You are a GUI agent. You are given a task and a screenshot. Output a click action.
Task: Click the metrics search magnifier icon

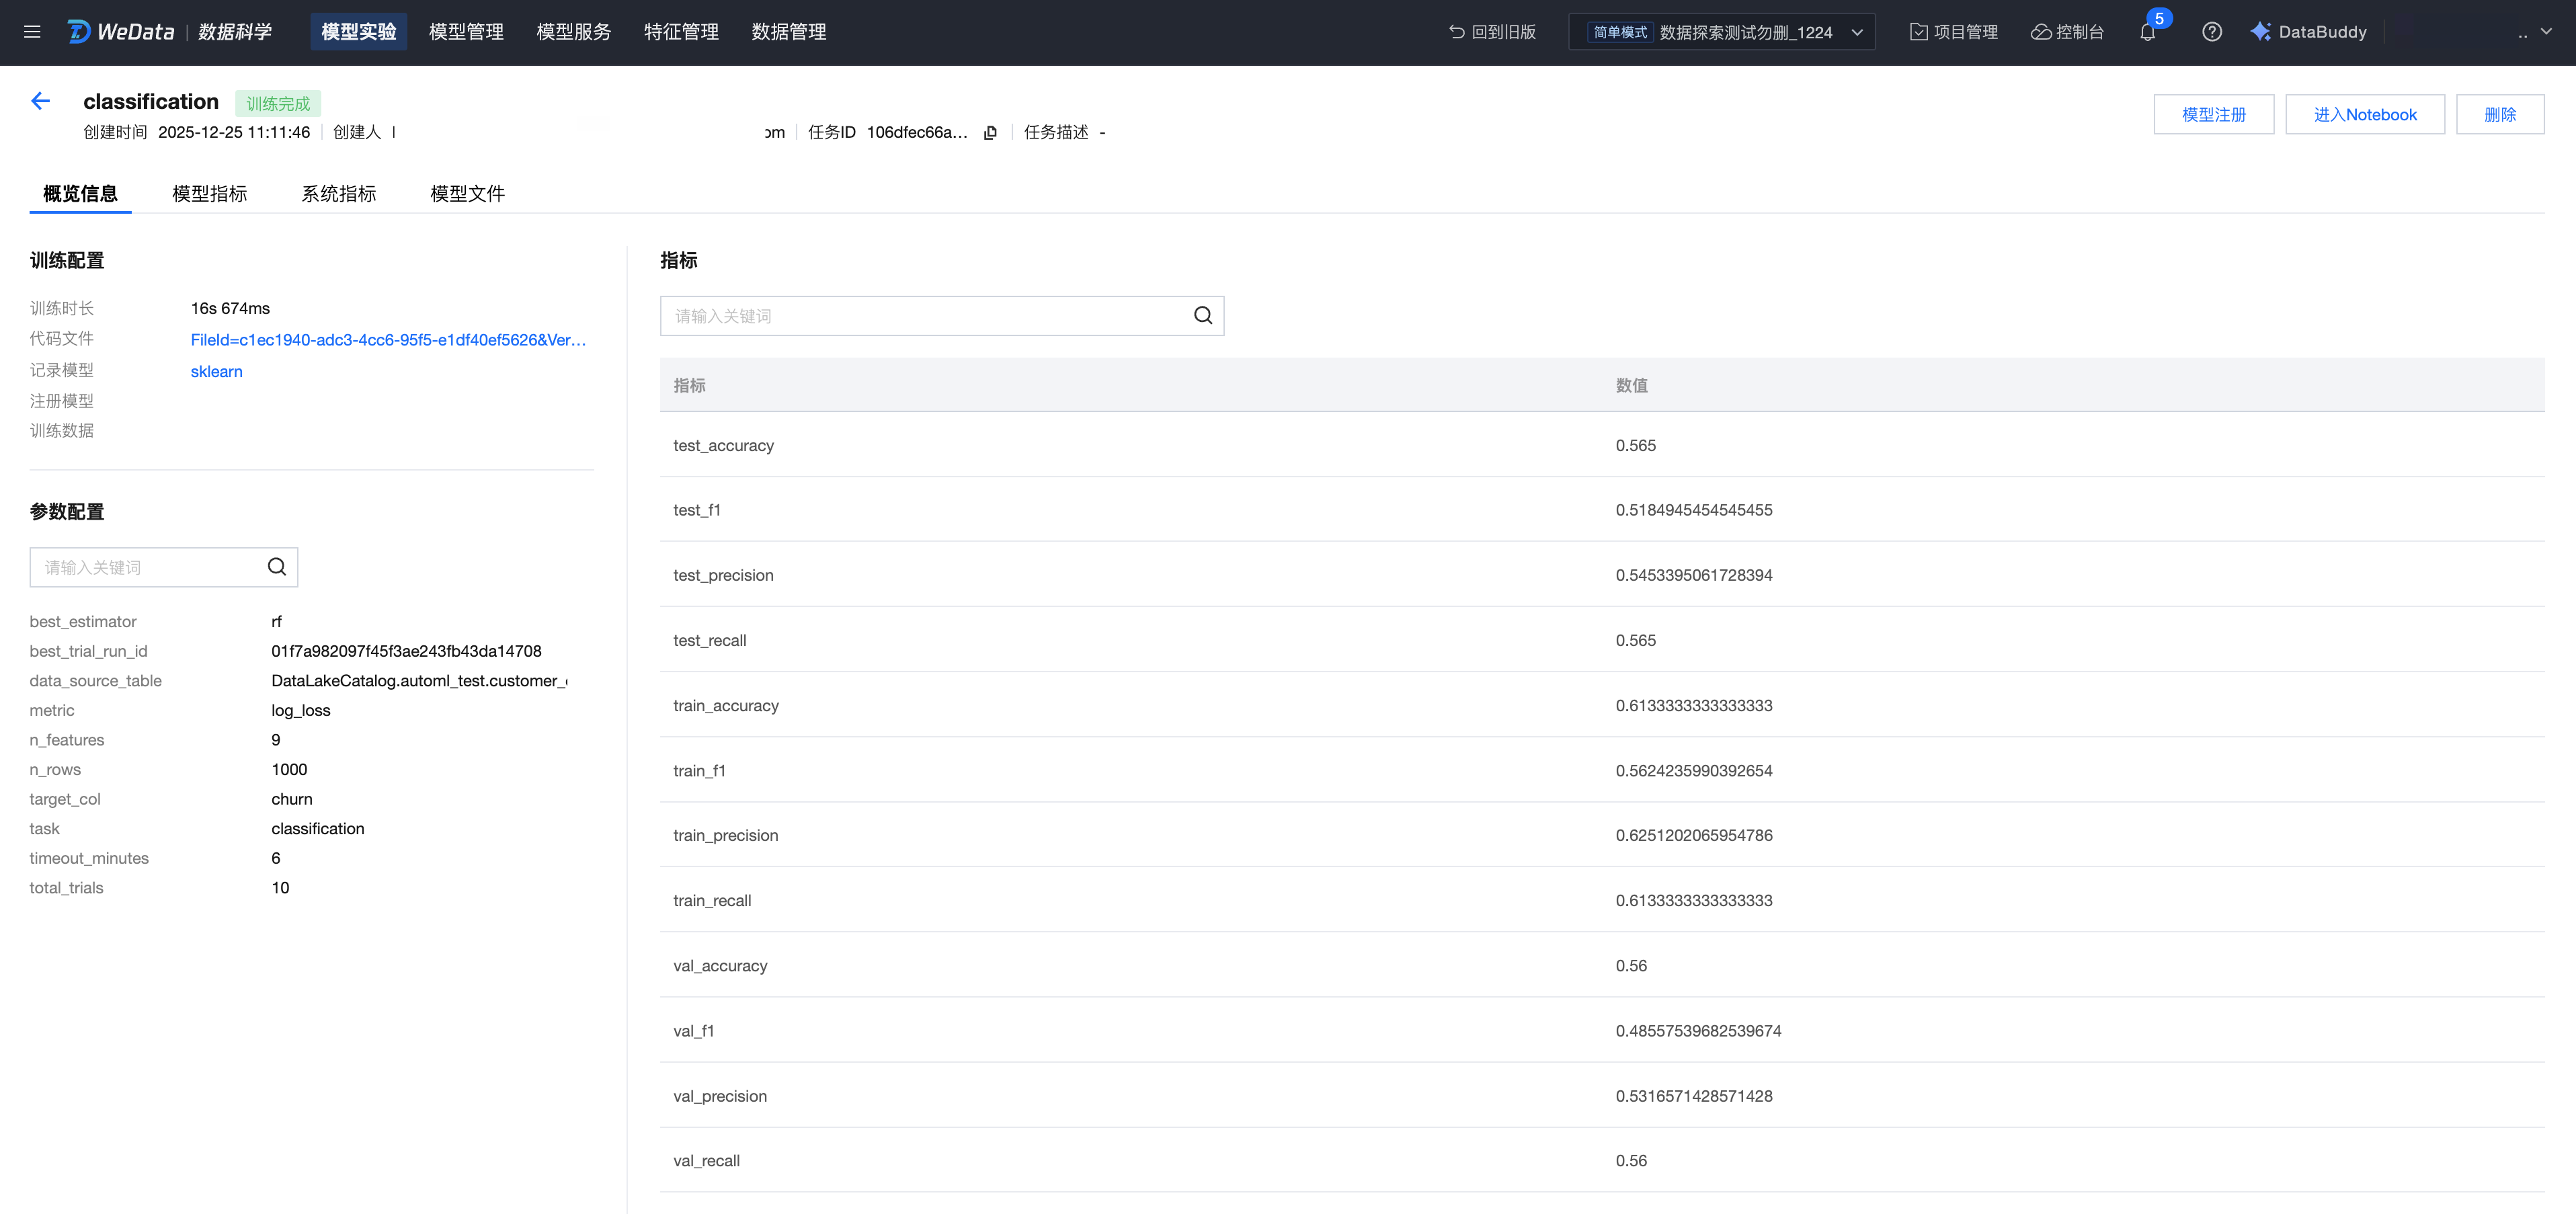(x=1203, y=316)
